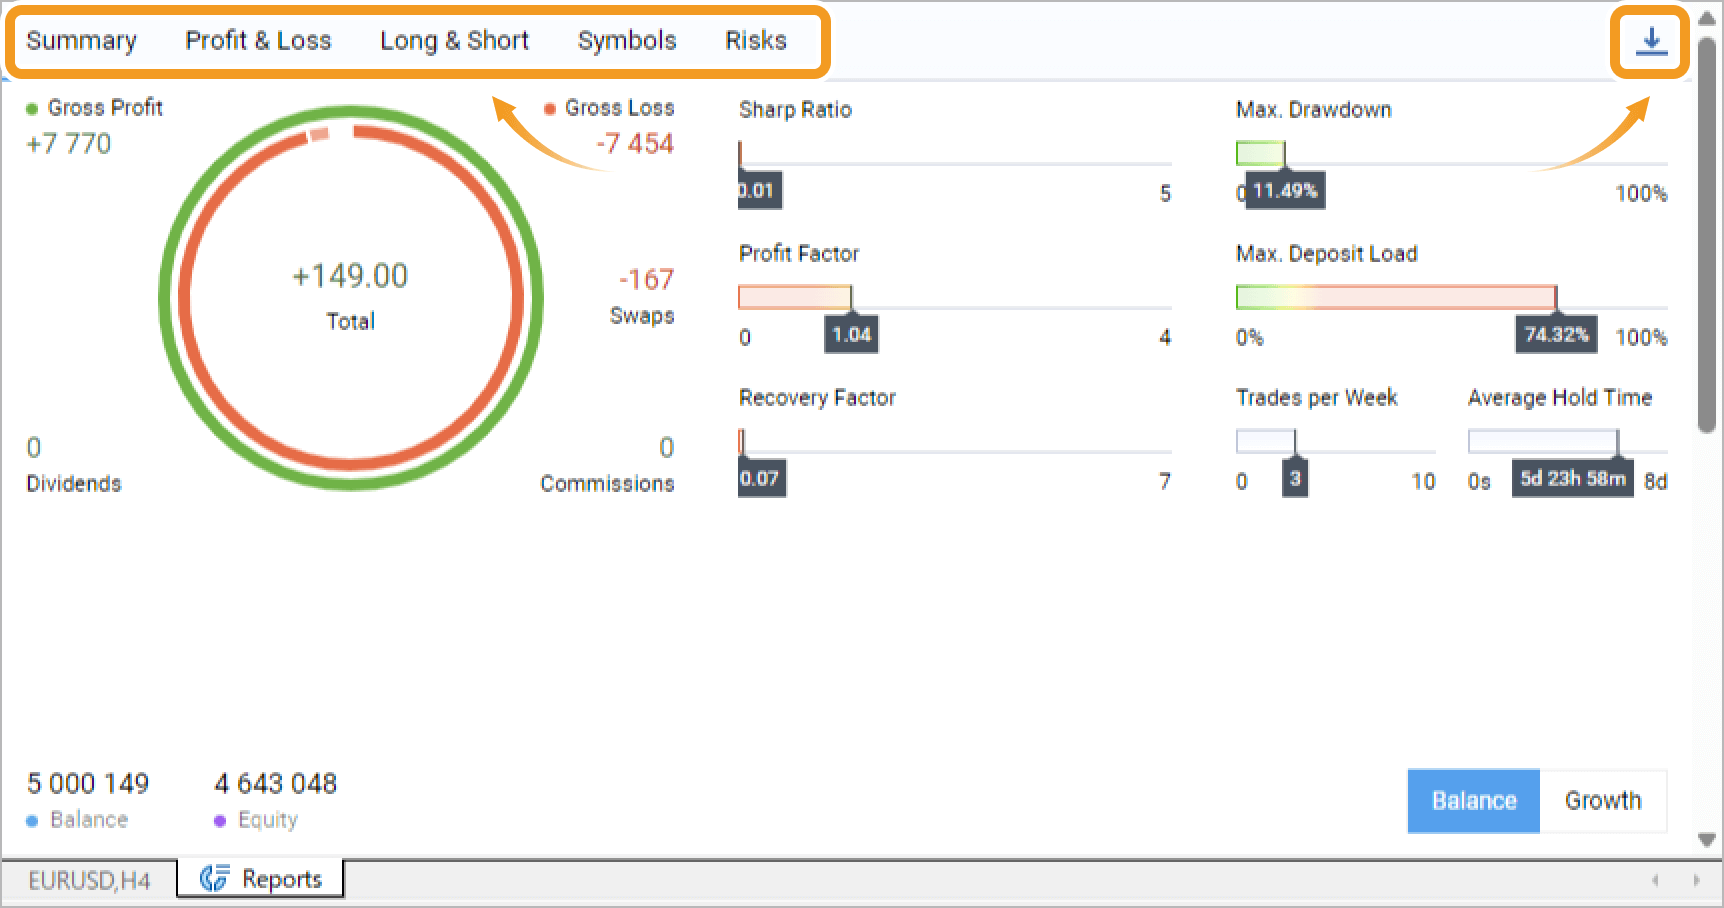The height and width of the screenshot is (908, 1724).
Task: Click the Reports tab icon at the bottom
Action: coord(214,879)
